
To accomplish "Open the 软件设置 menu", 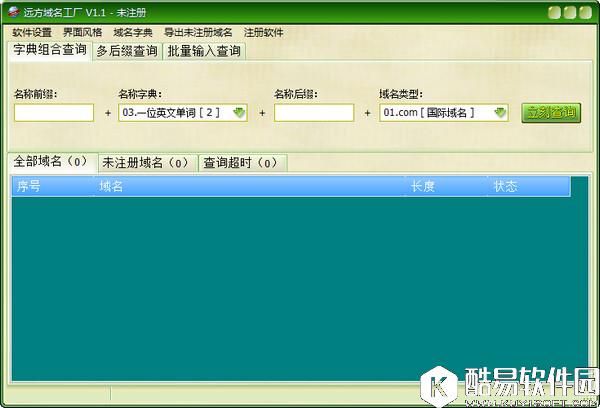I will coord(32,33).
